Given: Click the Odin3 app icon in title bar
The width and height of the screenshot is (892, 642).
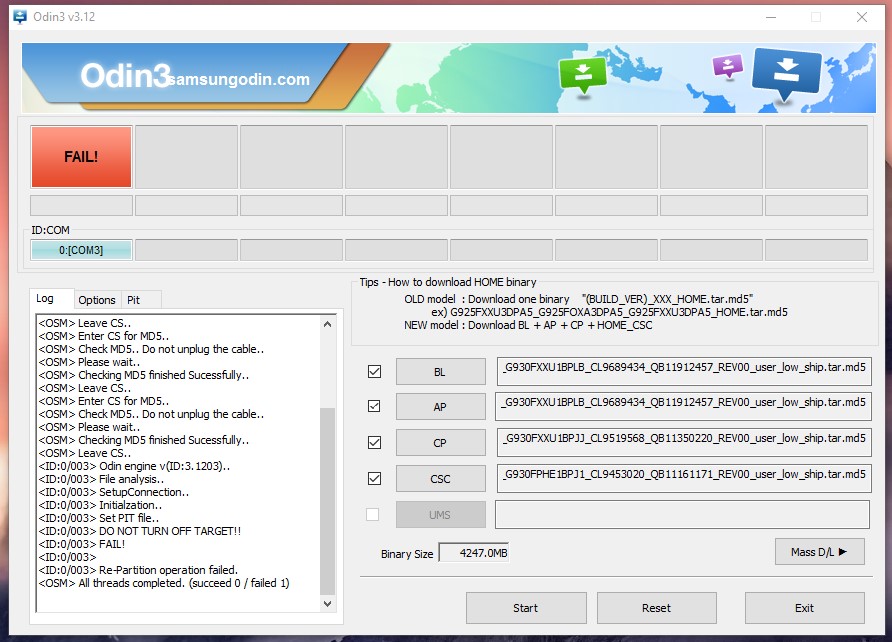Looking at the screenshot, I should click(x=20, y=17).
